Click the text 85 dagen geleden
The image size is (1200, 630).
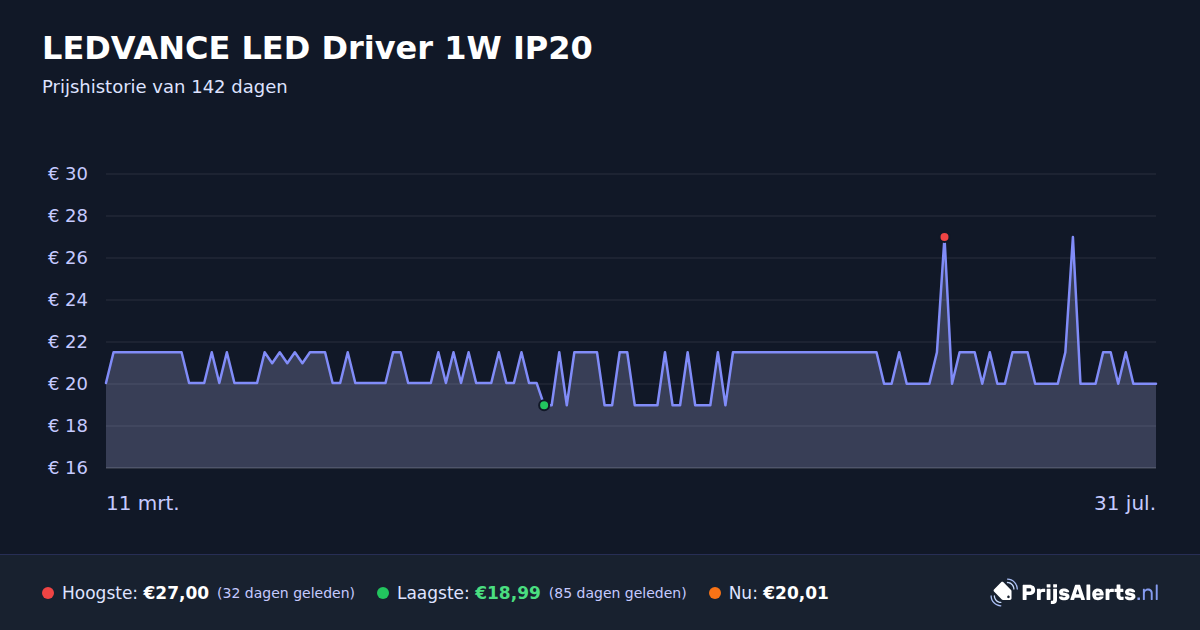(618, 593)
